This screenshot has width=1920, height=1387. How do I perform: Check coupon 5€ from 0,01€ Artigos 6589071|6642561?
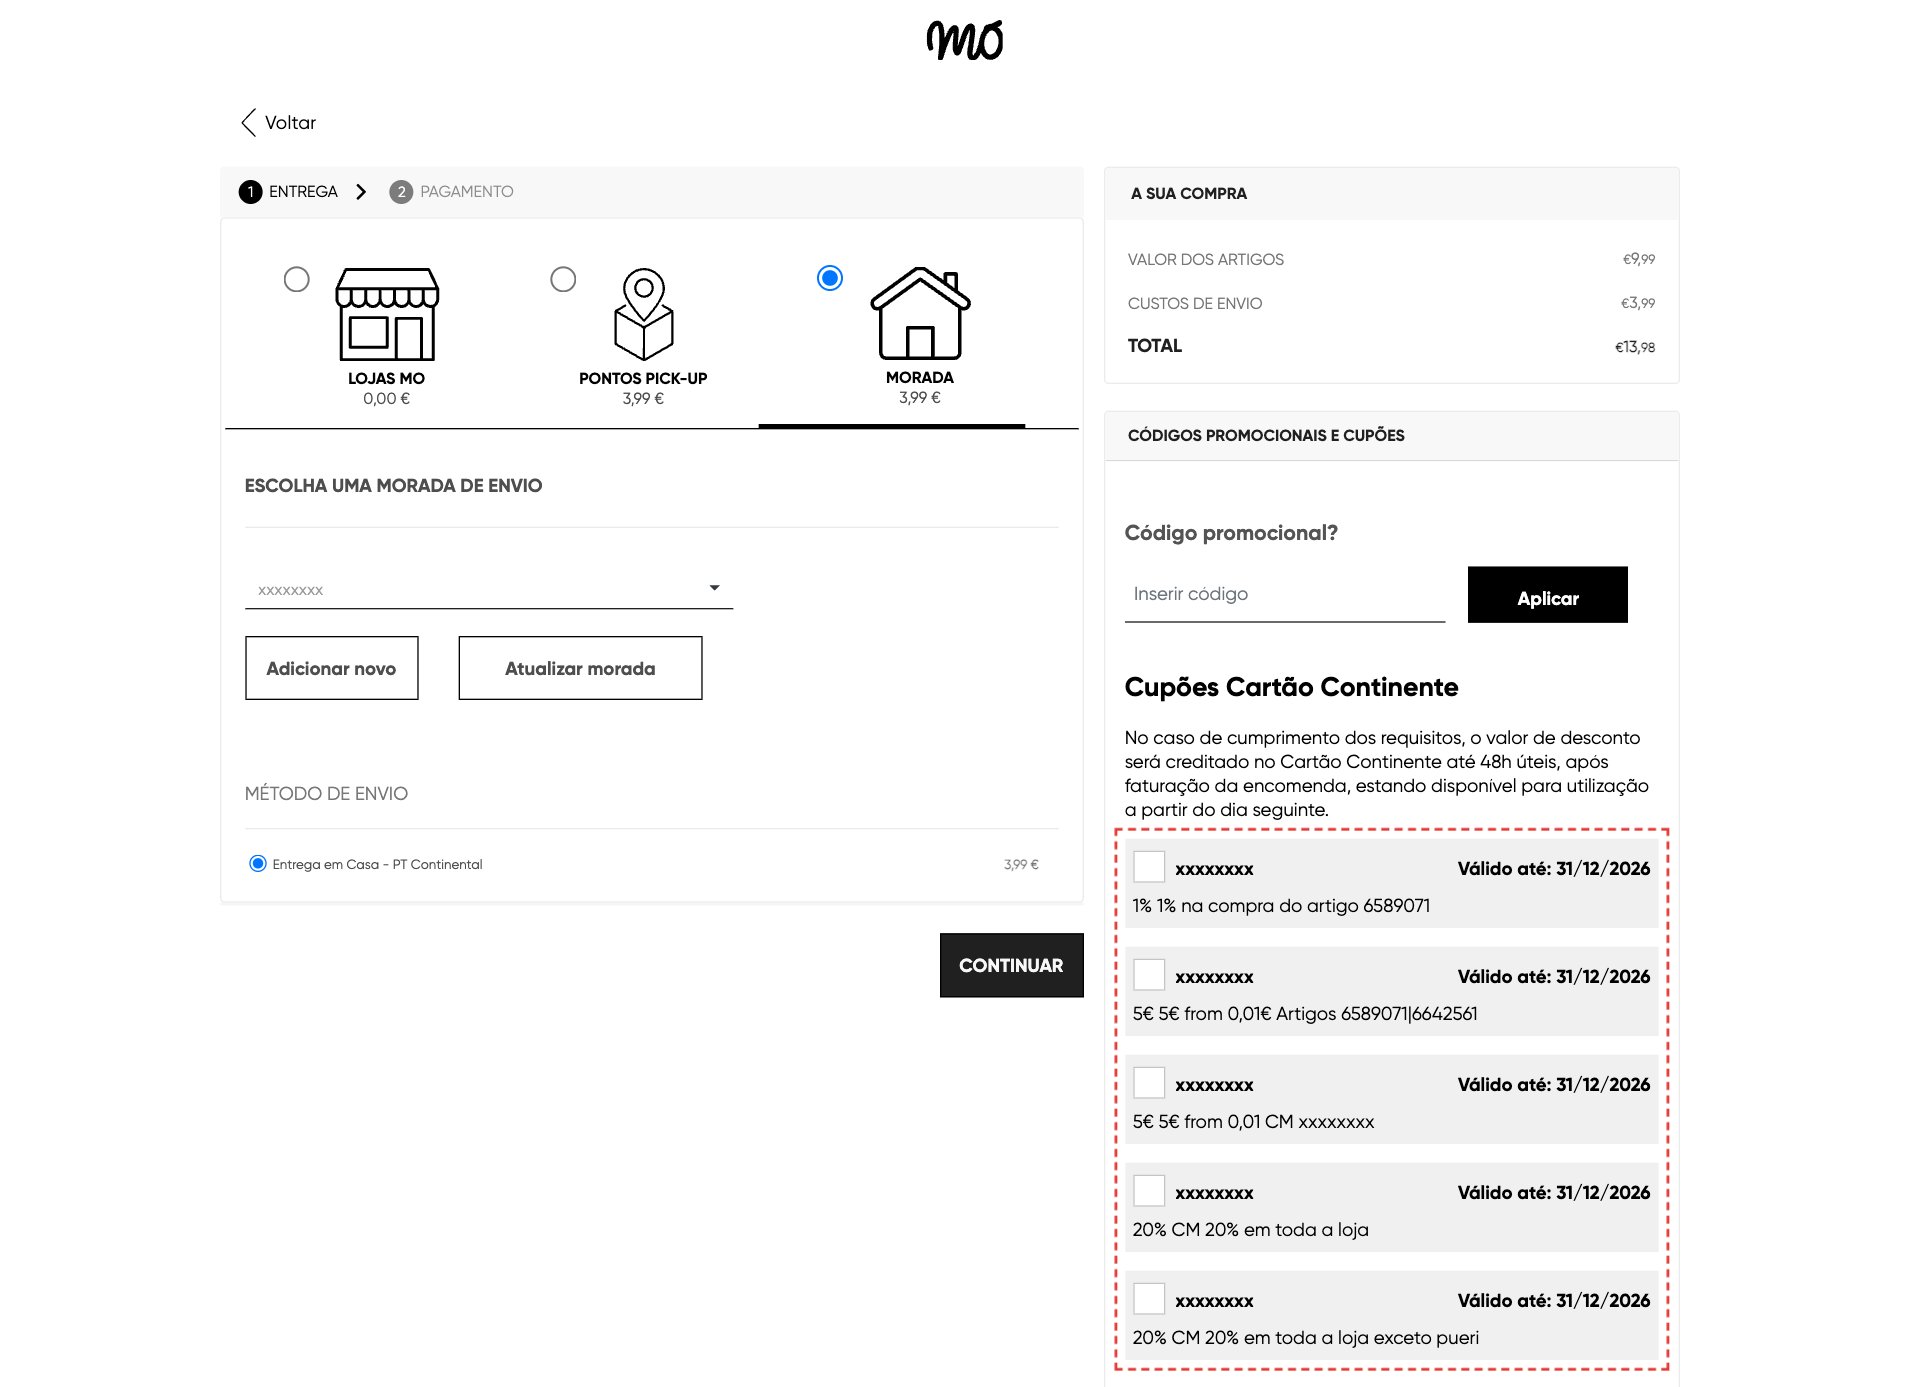[x=1149, y=974]
